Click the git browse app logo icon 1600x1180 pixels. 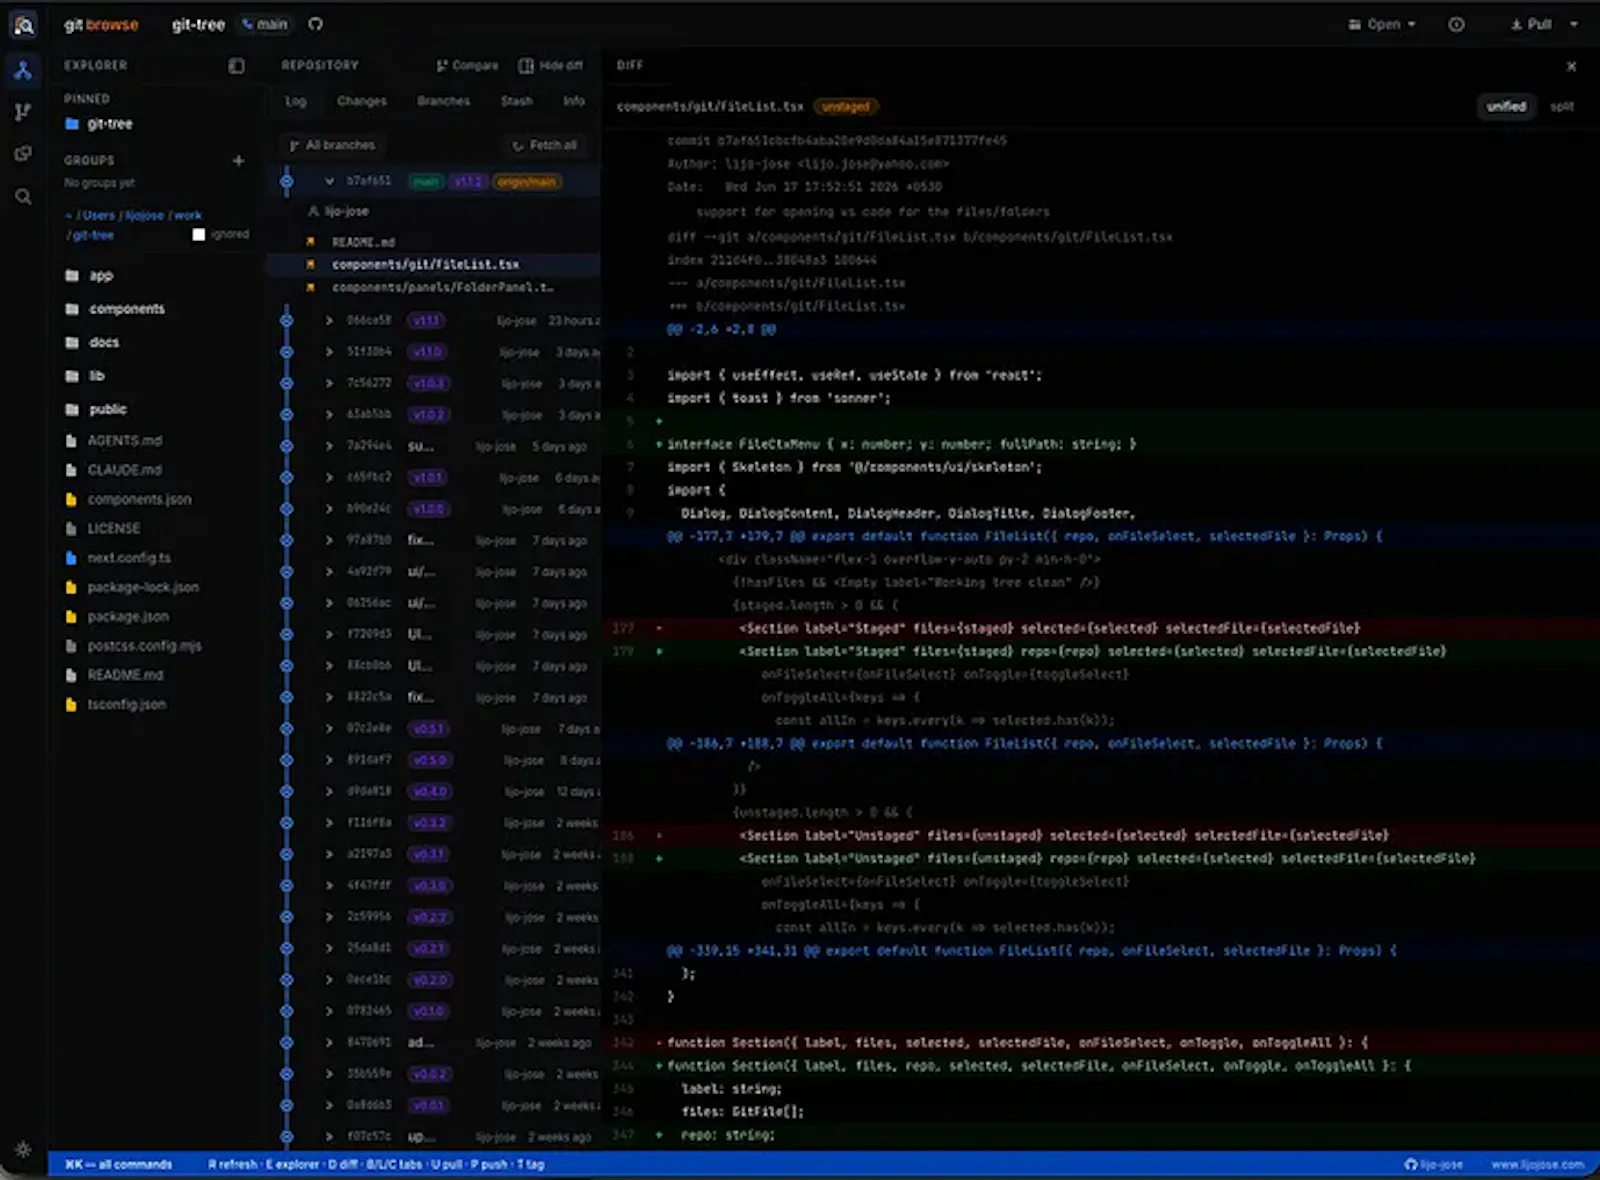23,25
